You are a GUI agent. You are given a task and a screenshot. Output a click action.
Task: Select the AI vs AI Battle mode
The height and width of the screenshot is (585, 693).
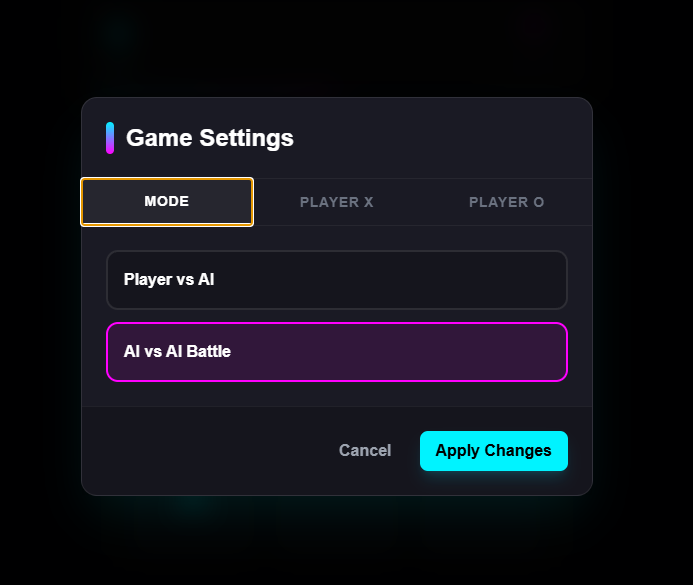[x=337, y=352]
